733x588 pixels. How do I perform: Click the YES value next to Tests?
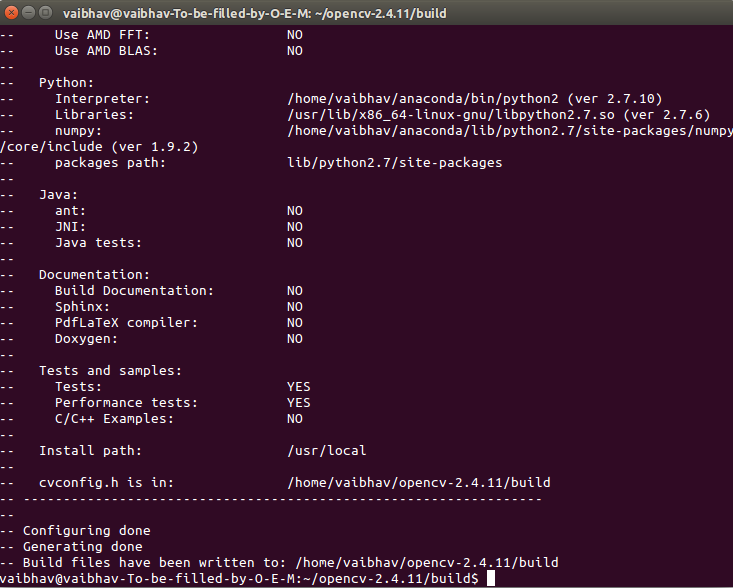coord(298,386)
